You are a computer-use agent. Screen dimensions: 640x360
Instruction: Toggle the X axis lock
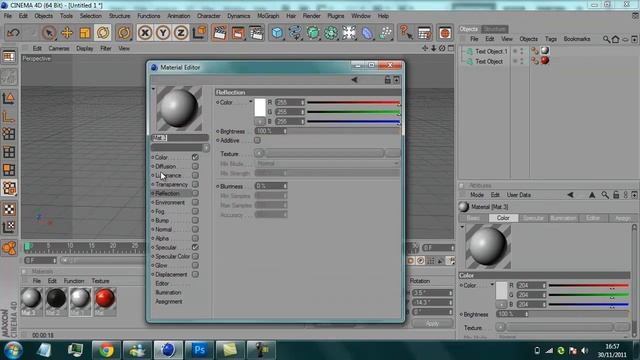pos(145,33)
